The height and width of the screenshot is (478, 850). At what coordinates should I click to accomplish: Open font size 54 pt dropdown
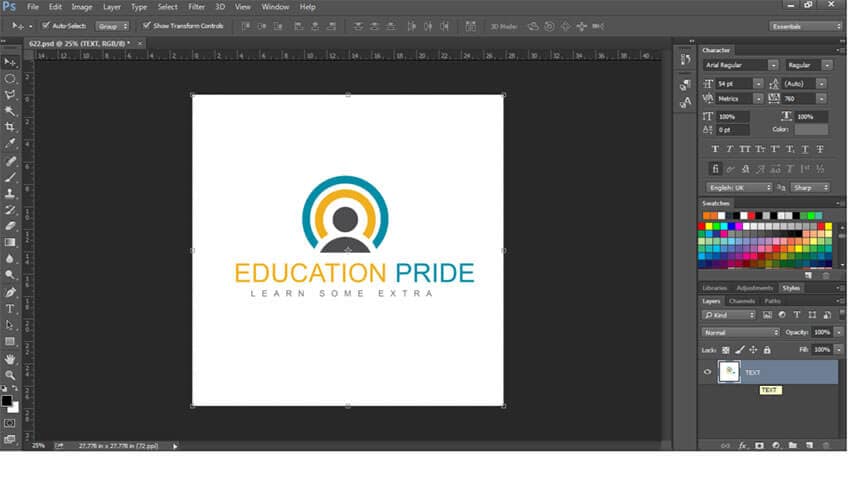click(x=758, y=84)
